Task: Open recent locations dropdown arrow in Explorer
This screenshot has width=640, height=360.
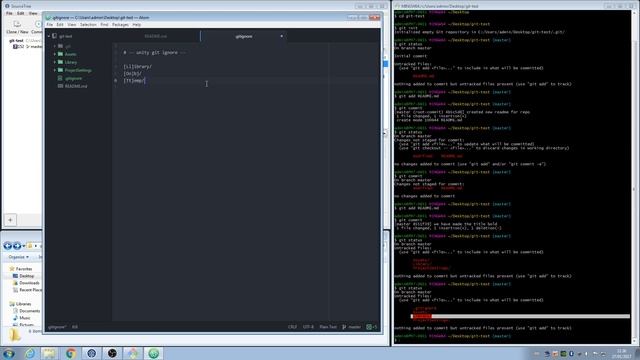Action: (x=24, y=246)
